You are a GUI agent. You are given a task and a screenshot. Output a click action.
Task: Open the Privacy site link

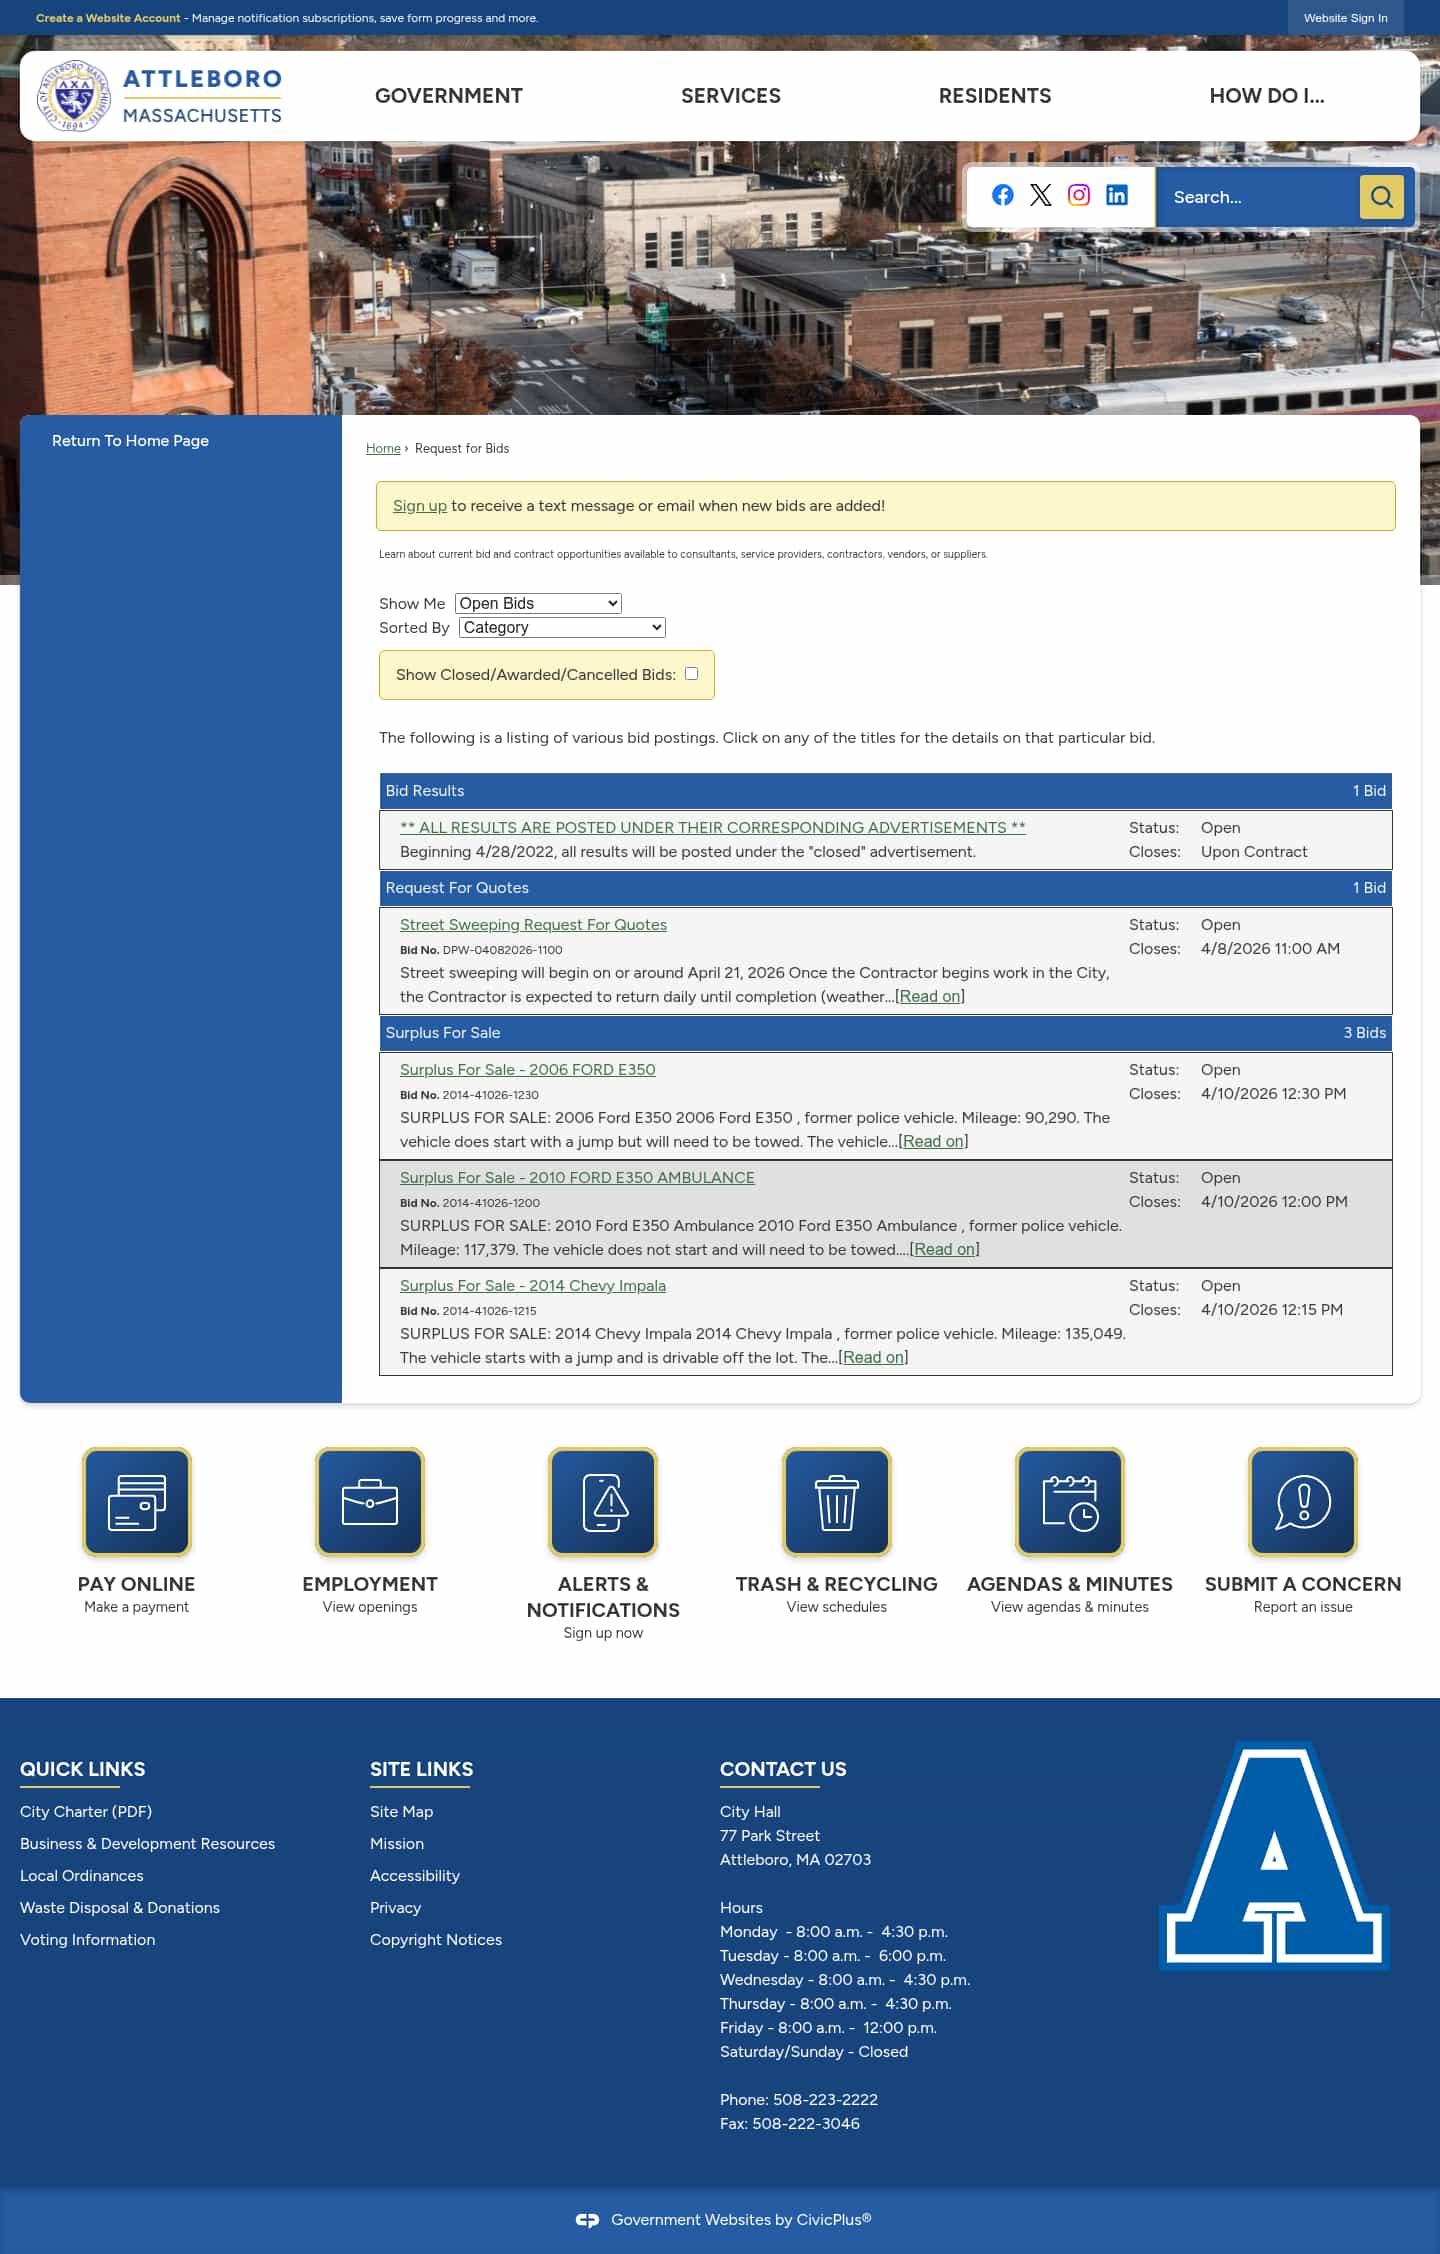click(x=395, y=1907)
